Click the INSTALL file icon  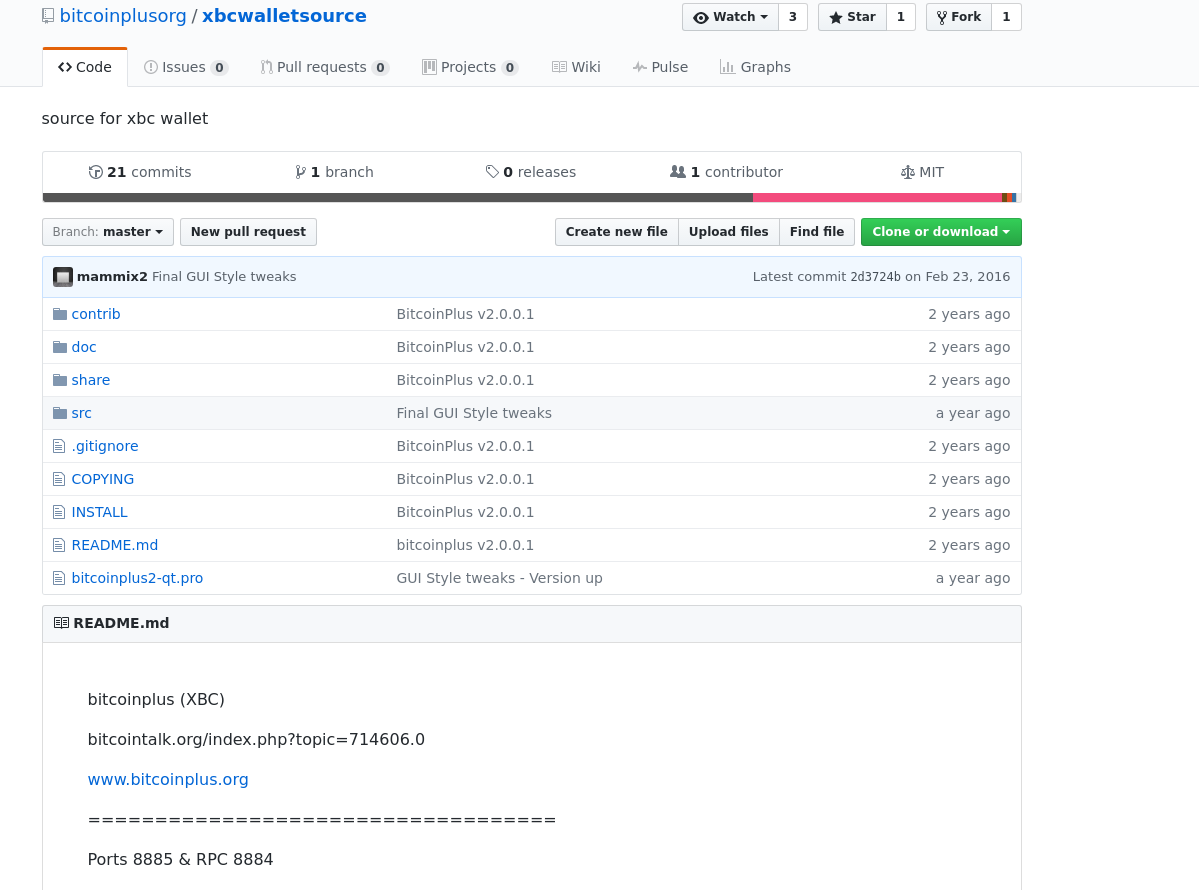click(x=59, y=512)
